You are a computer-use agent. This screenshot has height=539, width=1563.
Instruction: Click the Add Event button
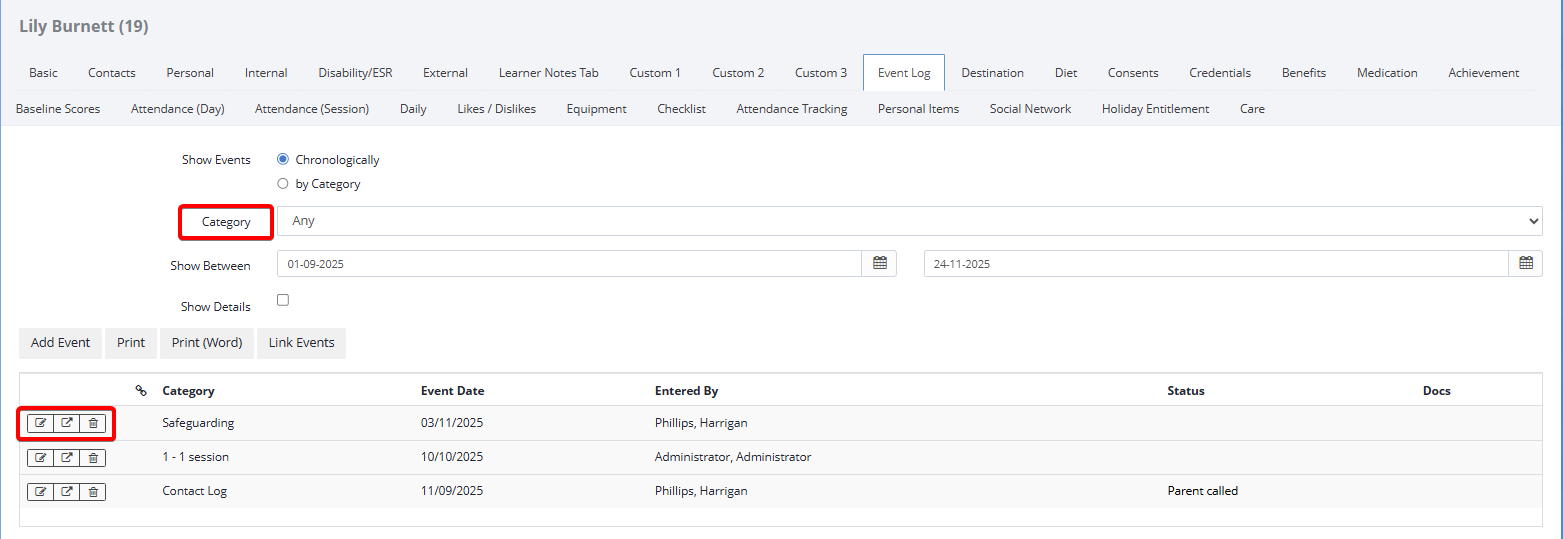[x=60, y=343]
